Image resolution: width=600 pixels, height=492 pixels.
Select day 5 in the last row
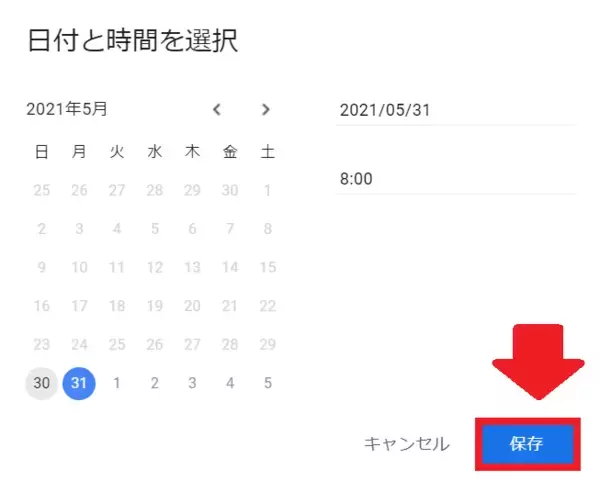pos(267,382)
